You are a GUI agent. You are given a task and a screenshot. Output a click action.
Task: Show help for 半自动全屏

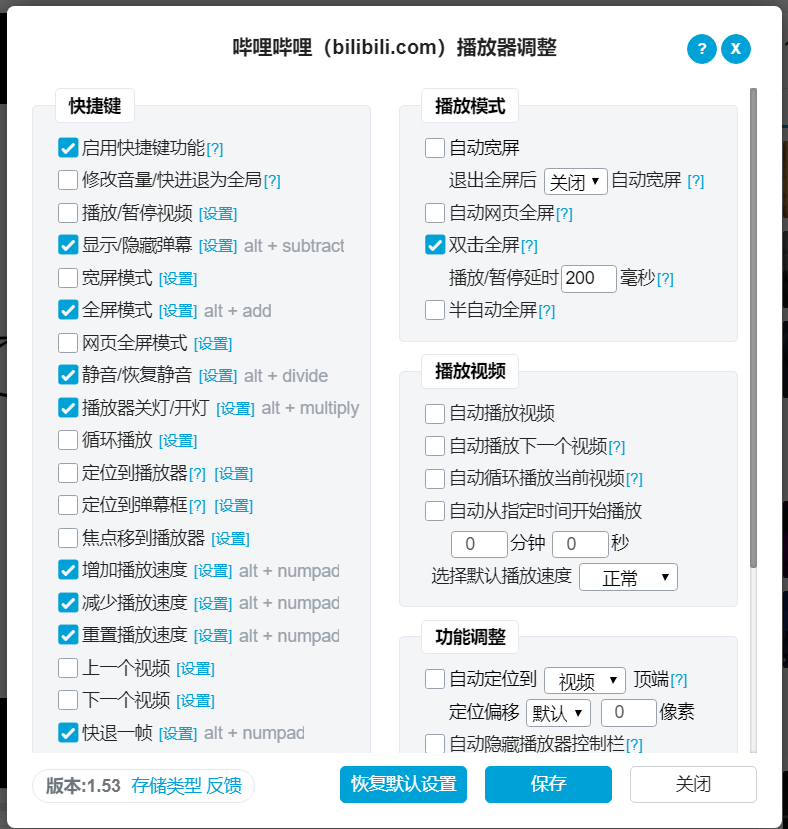[x=547, y=311]
